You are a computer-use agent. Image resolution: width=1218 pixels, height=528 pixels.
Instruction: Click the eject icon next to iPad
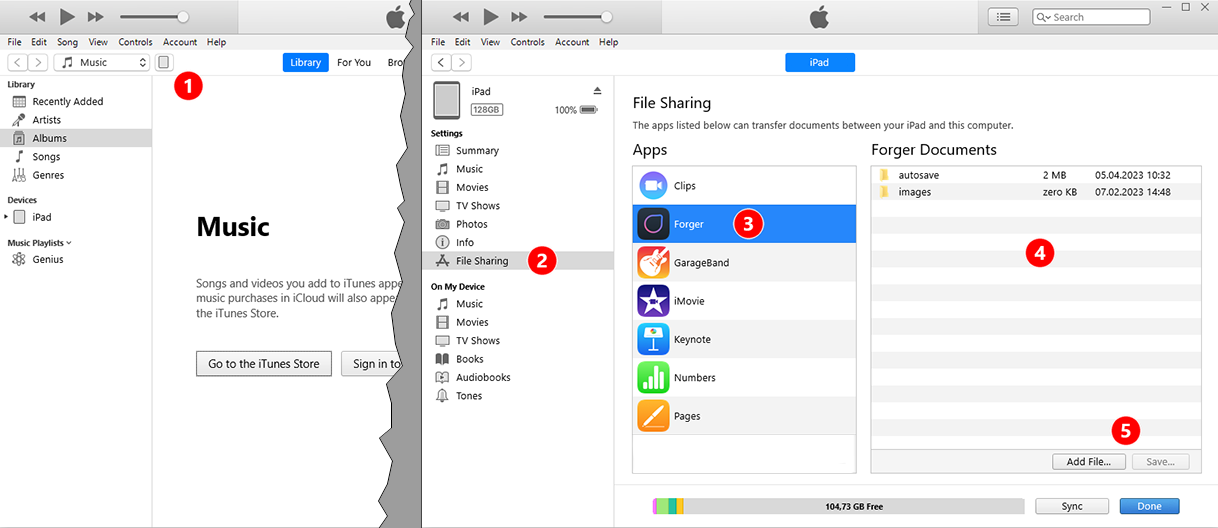[x=598, y=91]
